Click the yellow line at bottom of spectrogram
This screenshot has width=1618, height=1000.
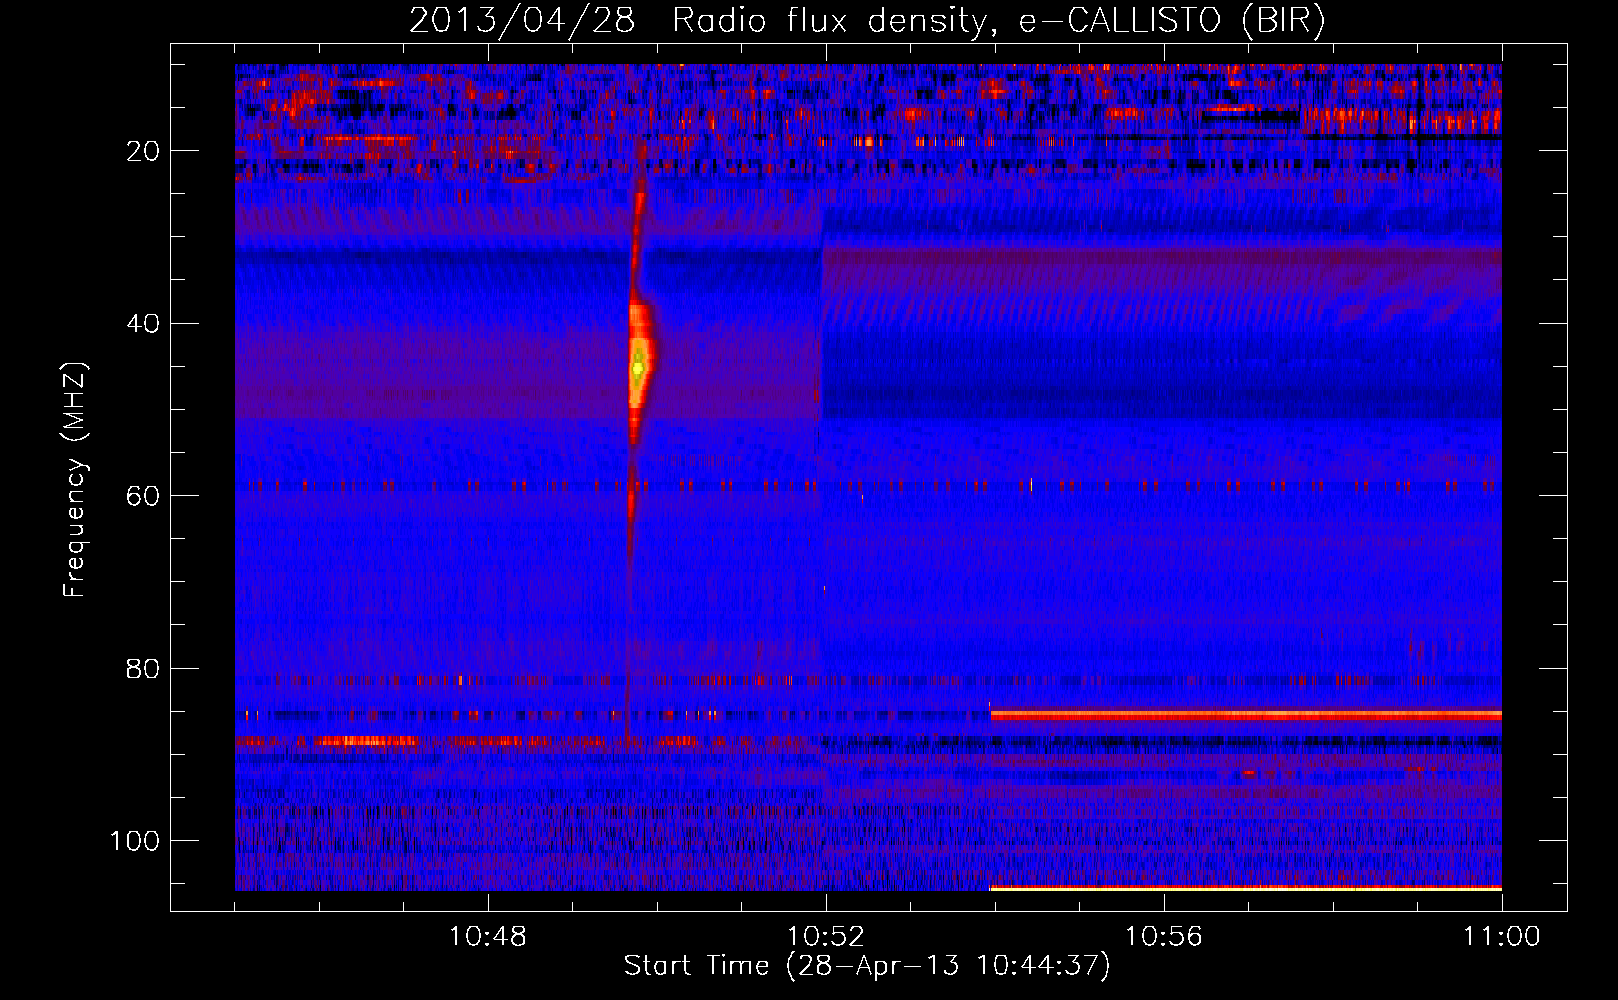coord(1246,888)
